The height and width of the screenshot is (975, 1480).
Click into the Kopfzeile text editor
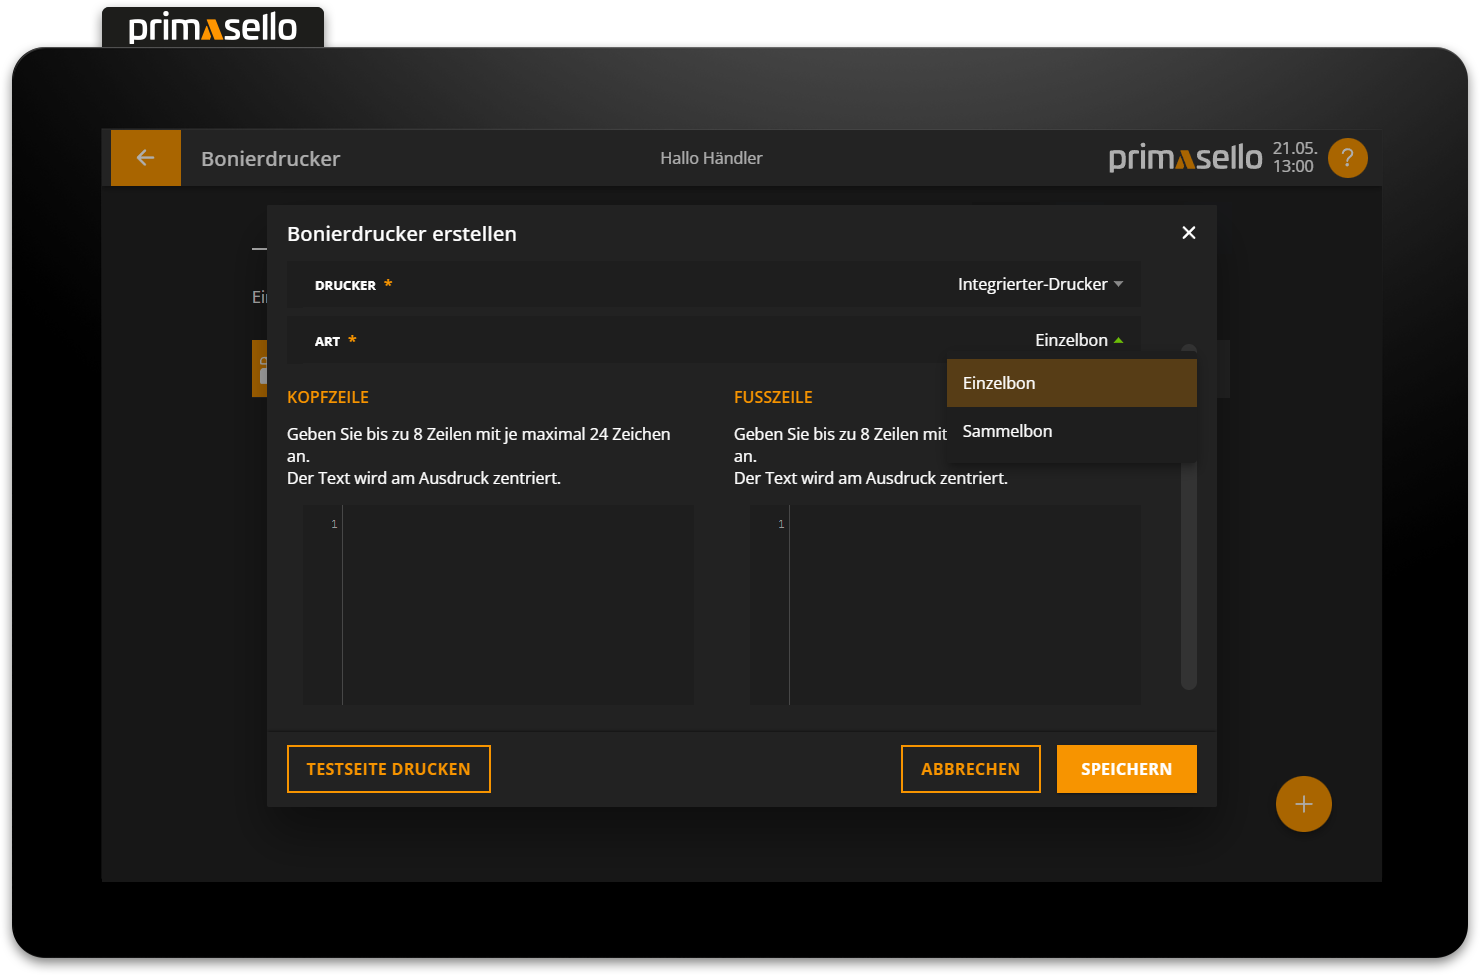517,605
